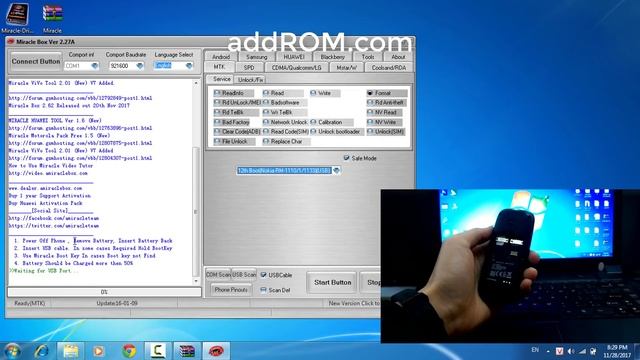The width and height of the screenshot is (640, 360).
Task: Click the COM Scan button
Action: 218,275
